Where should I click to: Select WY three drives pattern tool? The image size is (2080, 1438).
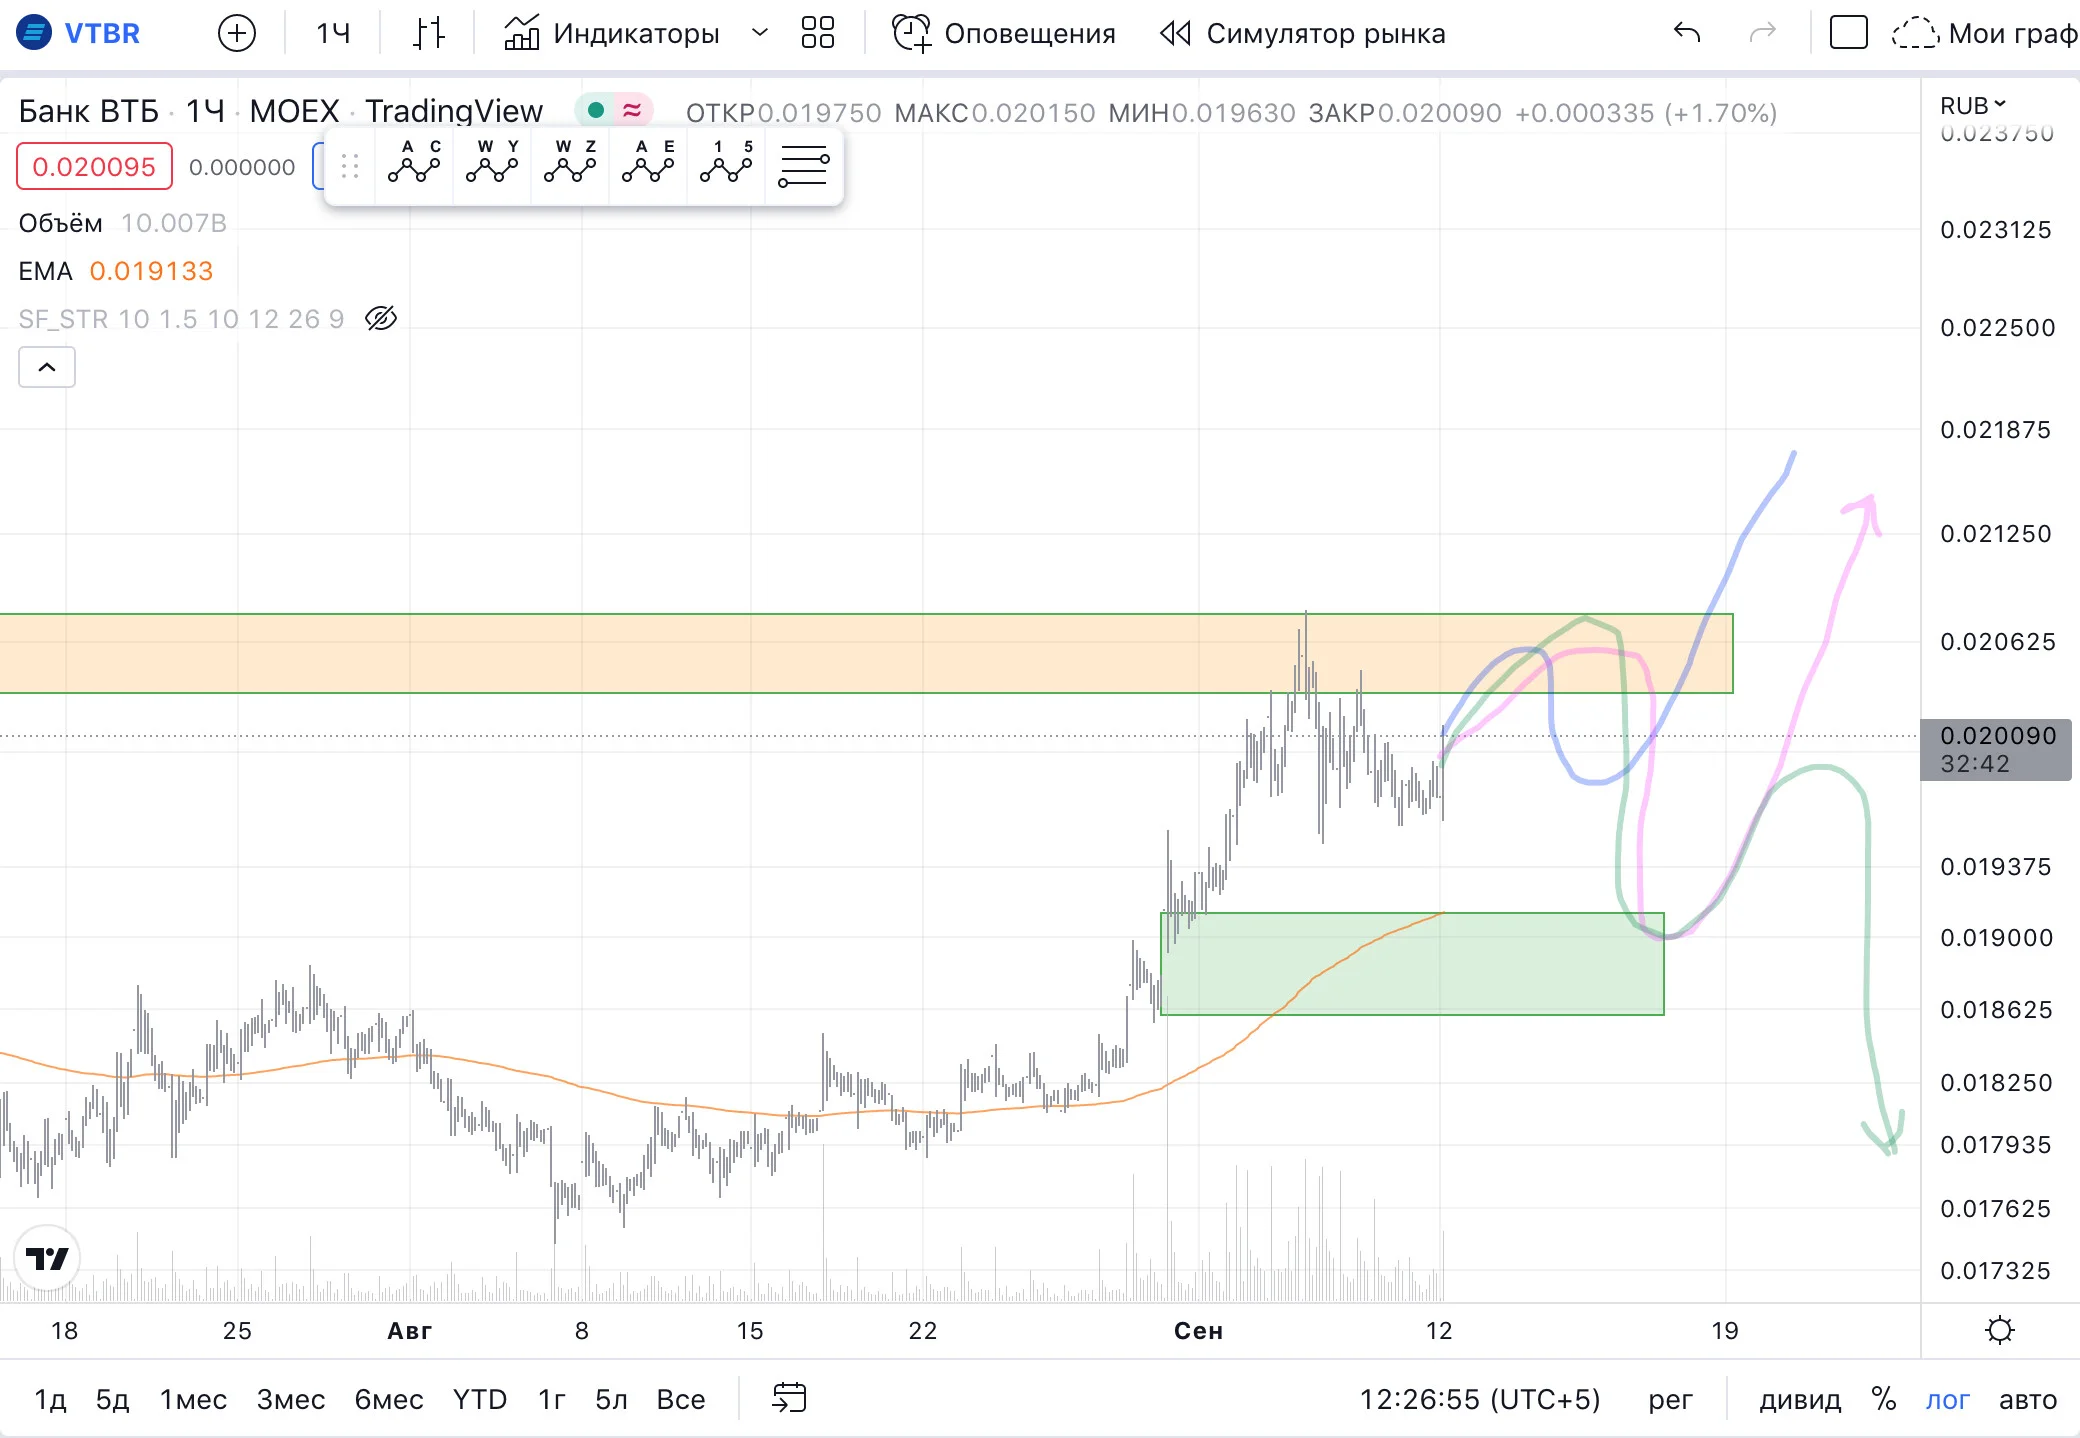[x=492, y=162]
